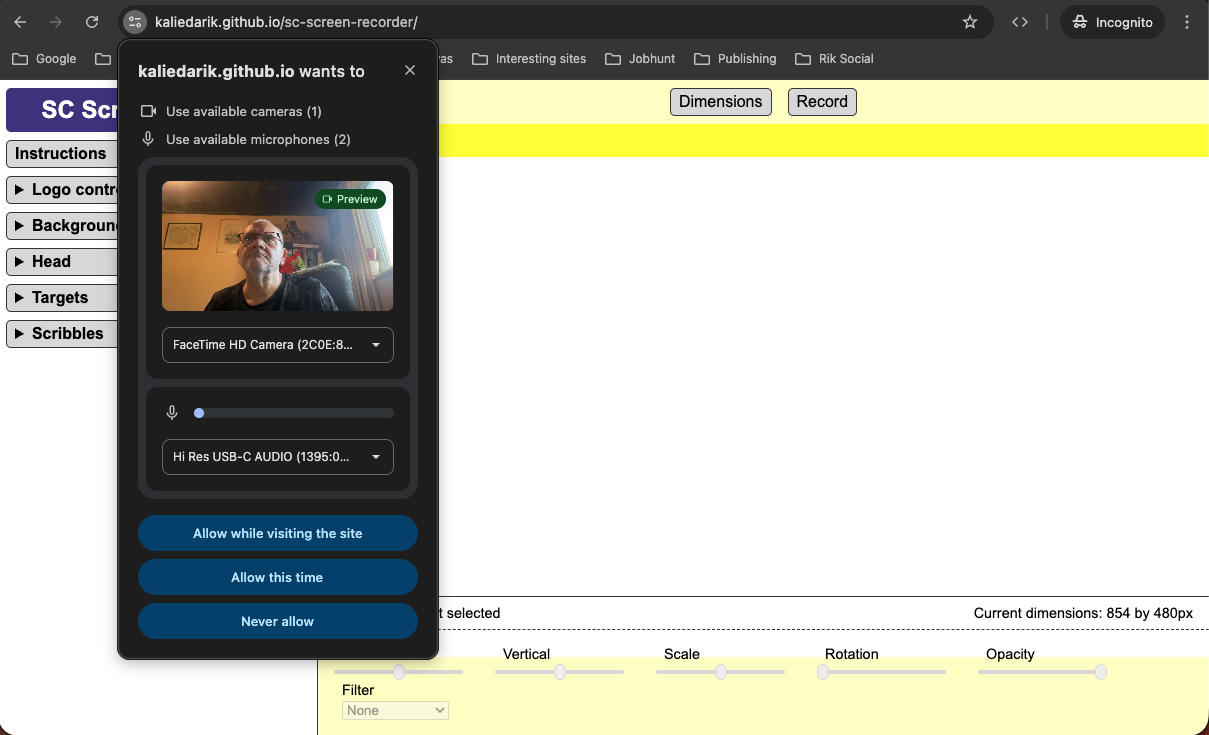Click the camera icon next to 'Use available cameras'
The image size is (1209, 735).
(x=147, y=111)
